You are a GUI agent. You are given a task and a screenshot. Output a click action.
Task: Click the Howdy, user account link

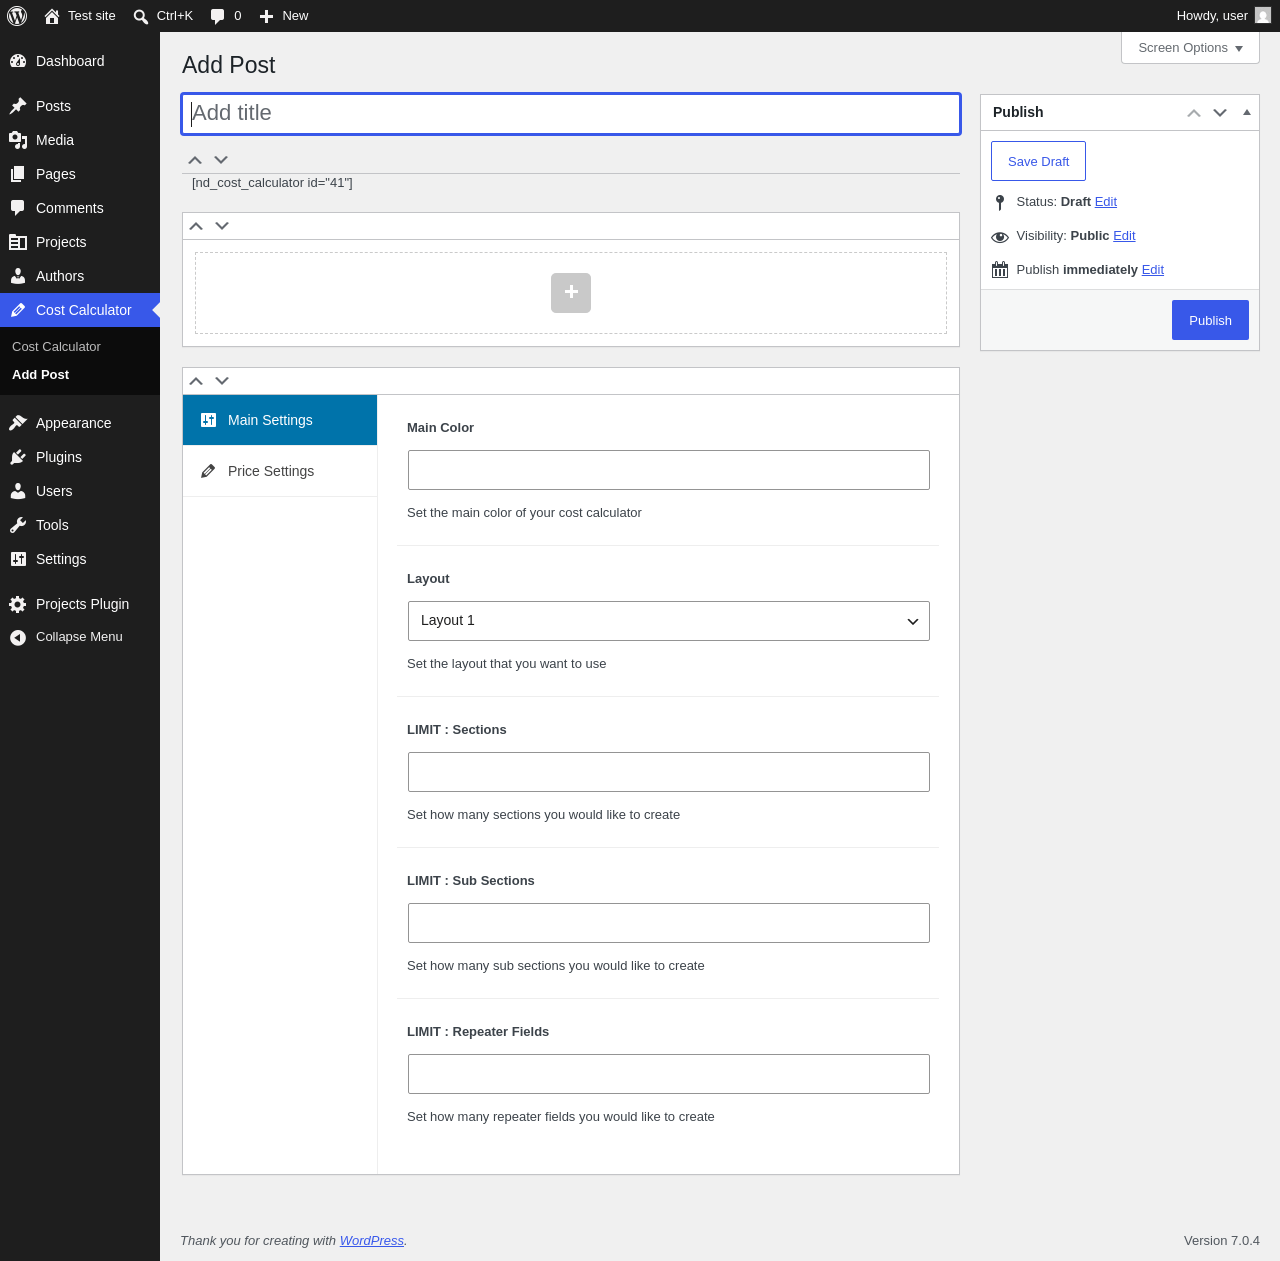coord(1223,16)
